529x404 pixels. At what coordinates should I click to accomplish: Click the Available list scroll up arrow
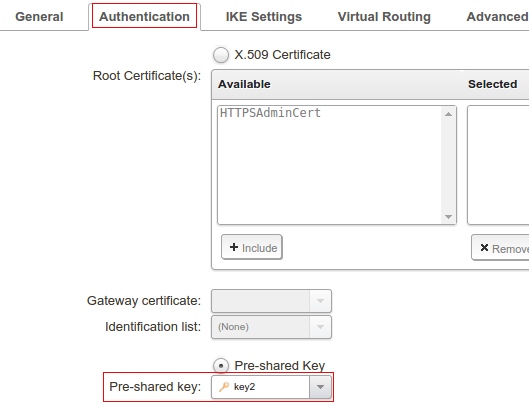coord(448,114)
